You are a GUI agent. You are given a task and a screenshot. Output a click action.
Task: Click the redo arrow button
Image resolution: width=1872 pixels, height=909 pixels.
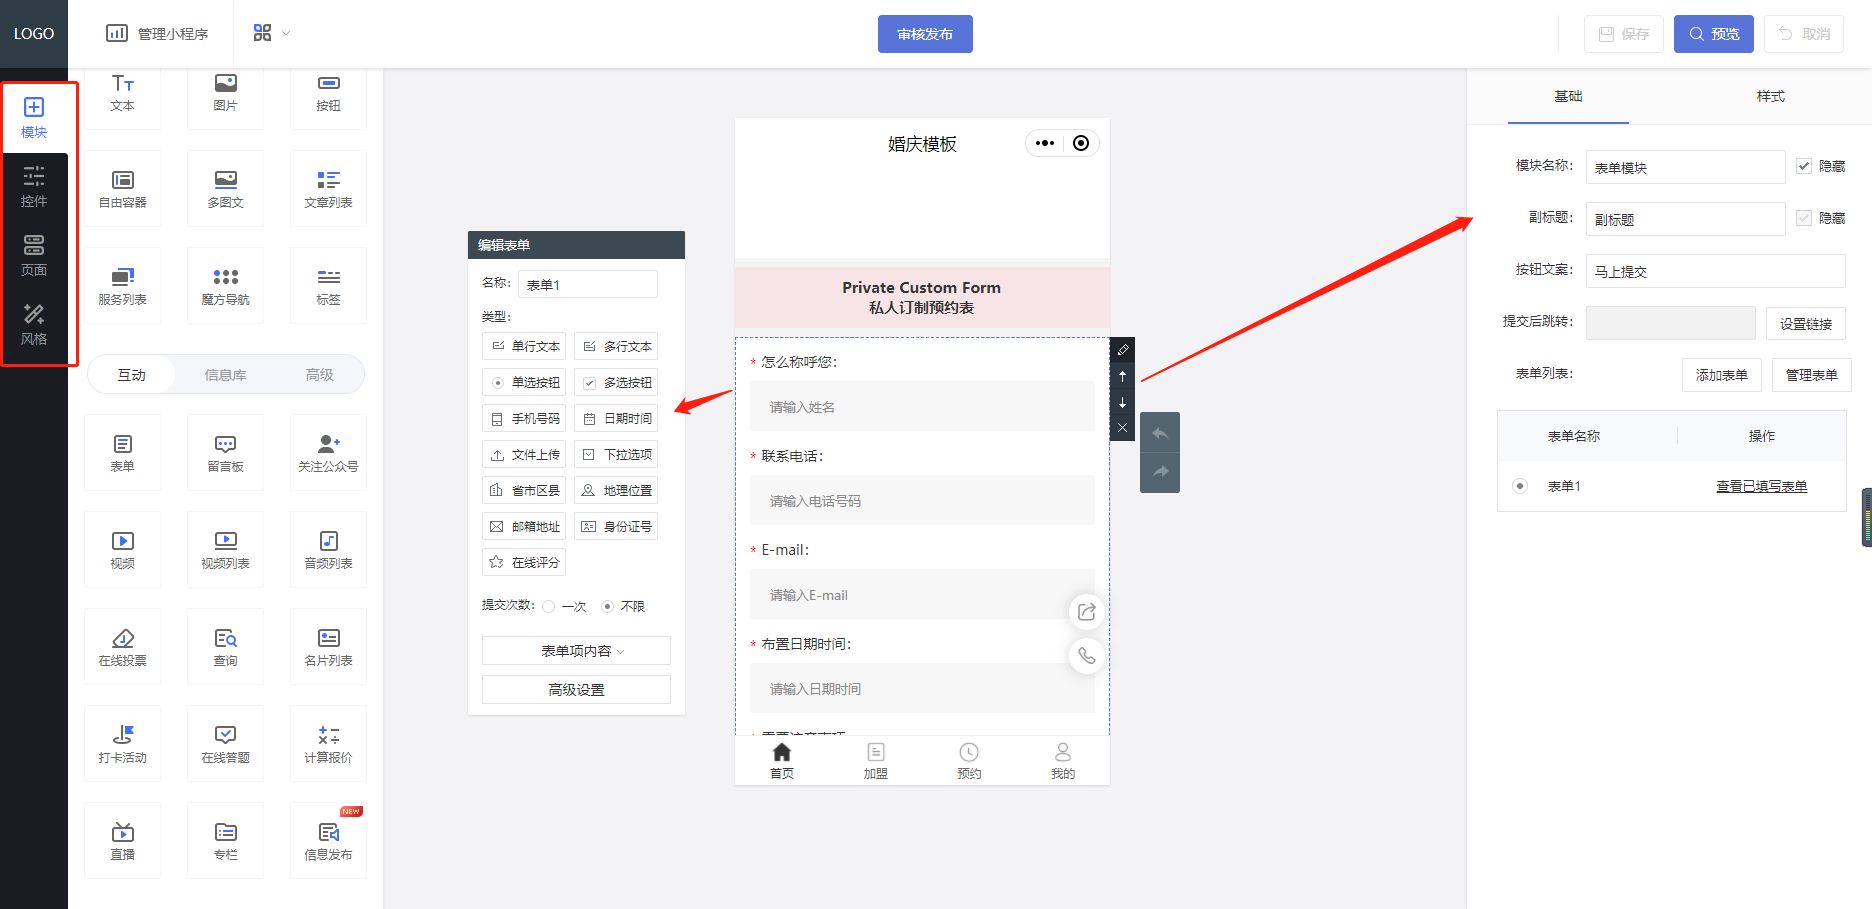pos(1160,472)
